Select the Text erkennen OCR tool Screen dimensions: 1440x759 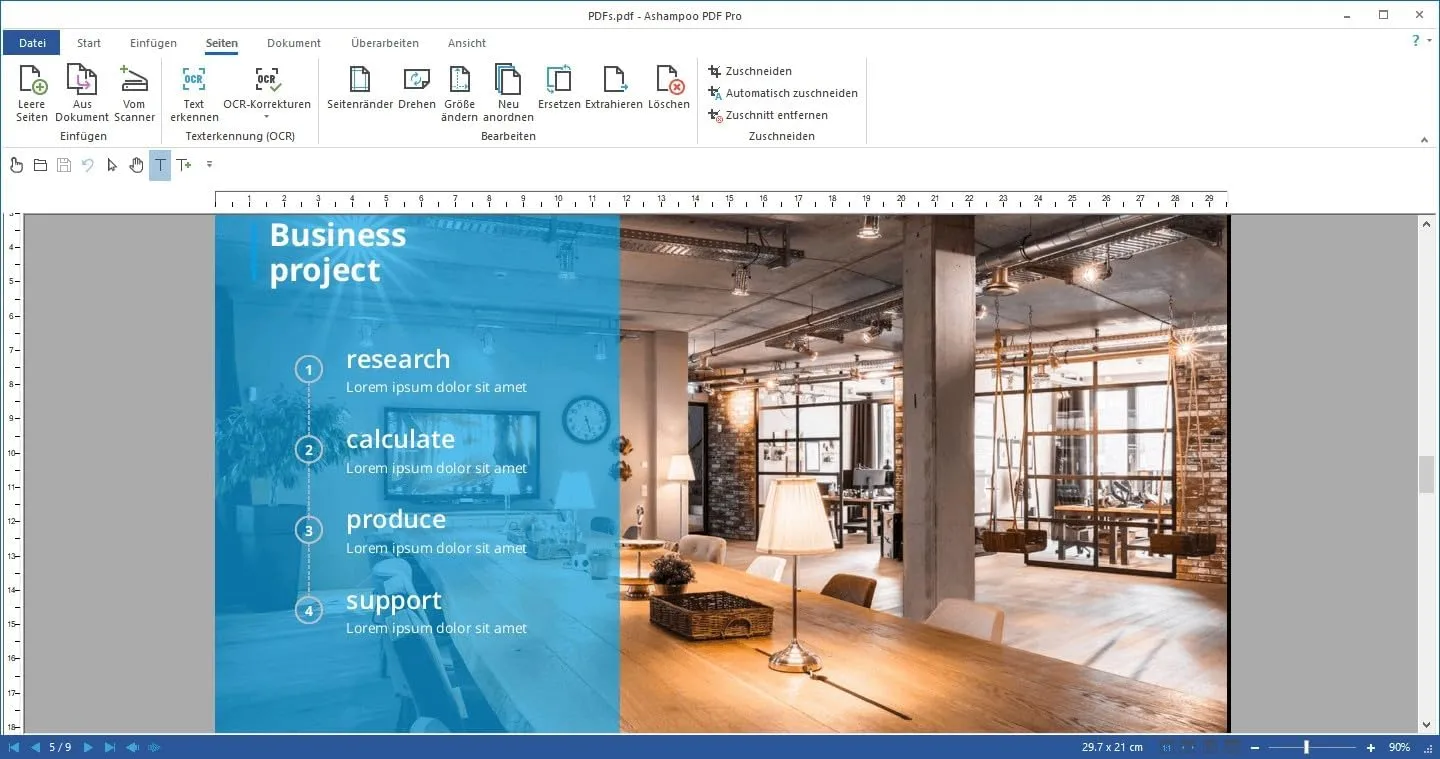coord(193,89)
